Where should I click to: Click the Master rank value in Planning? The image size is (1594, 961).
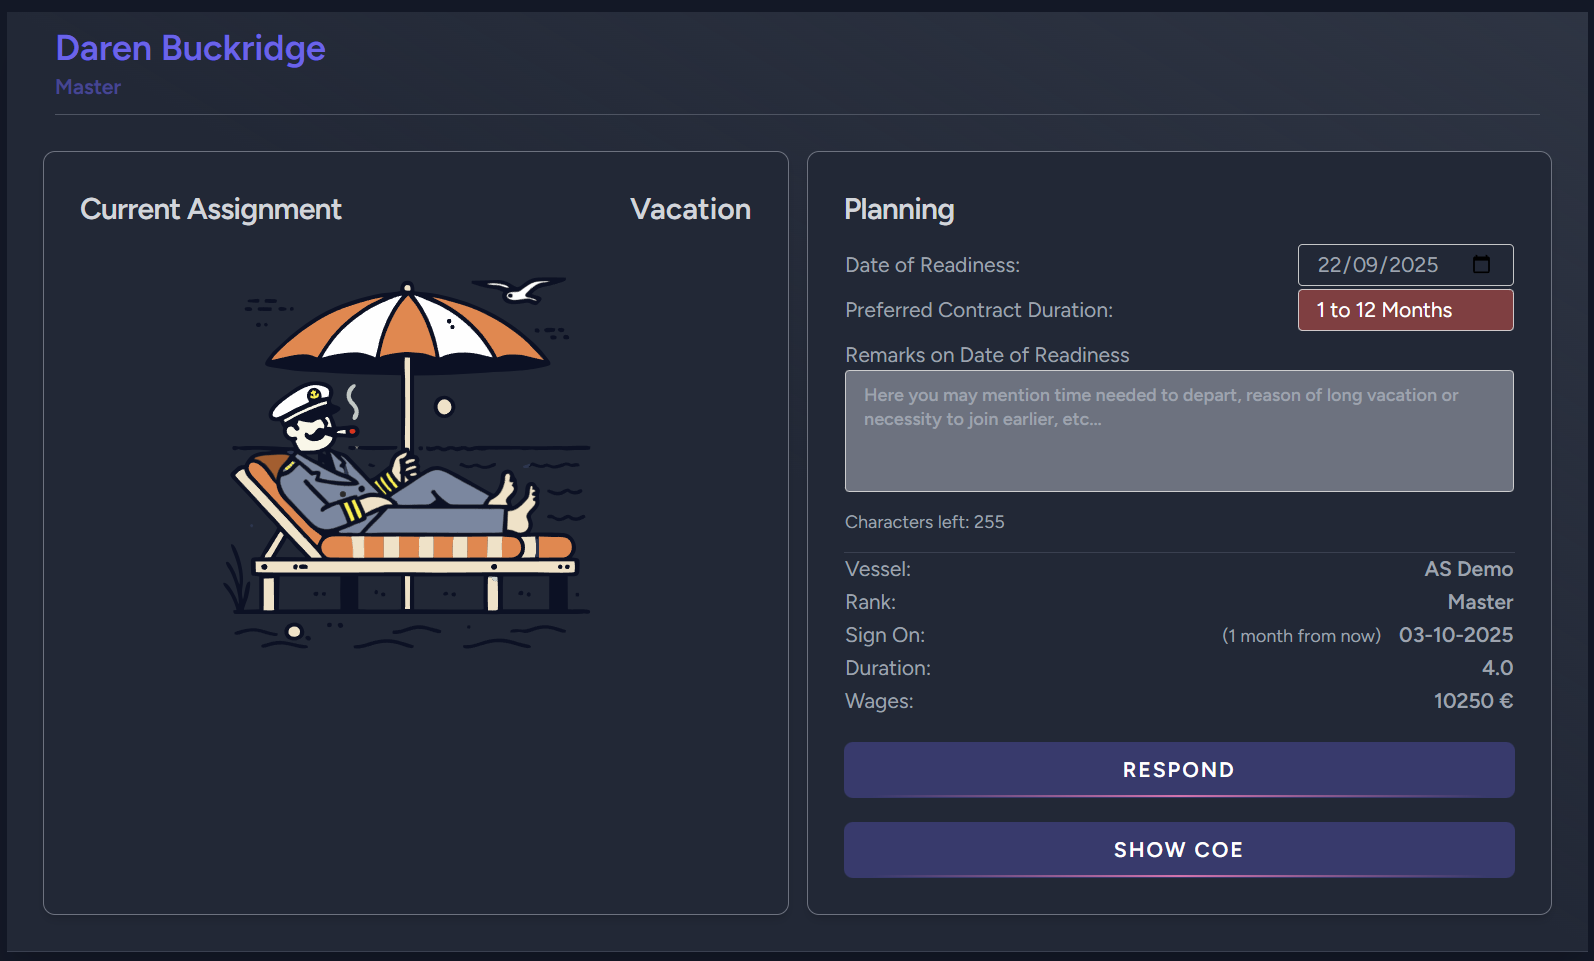coord(1480,601)
